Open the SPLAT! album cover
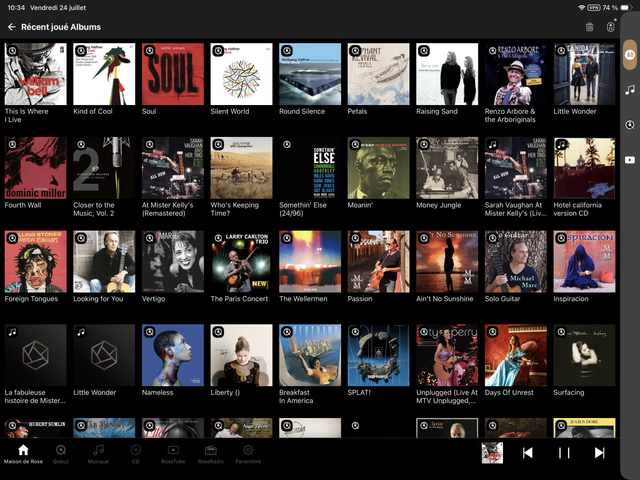640x480 pixels. [378, 355]
